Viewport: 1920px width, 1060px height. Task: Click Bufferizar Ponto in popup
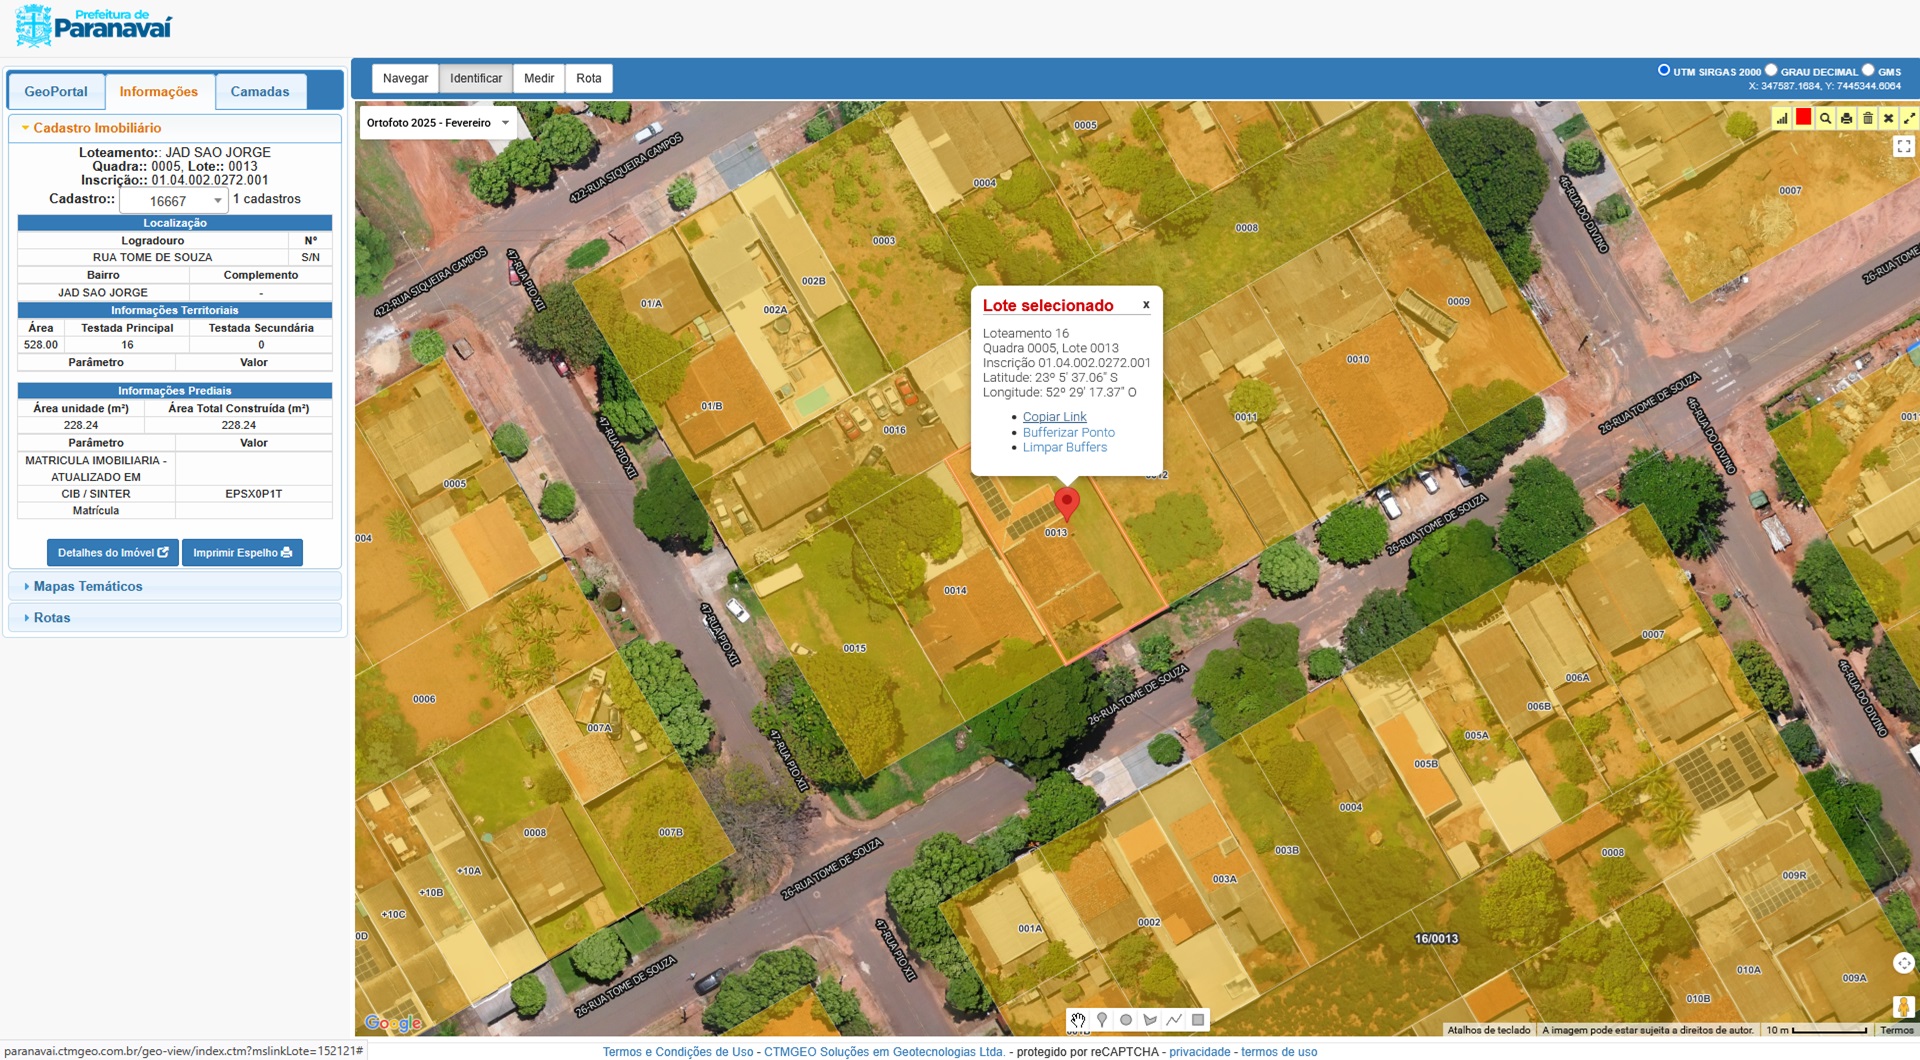(1068, 432)
